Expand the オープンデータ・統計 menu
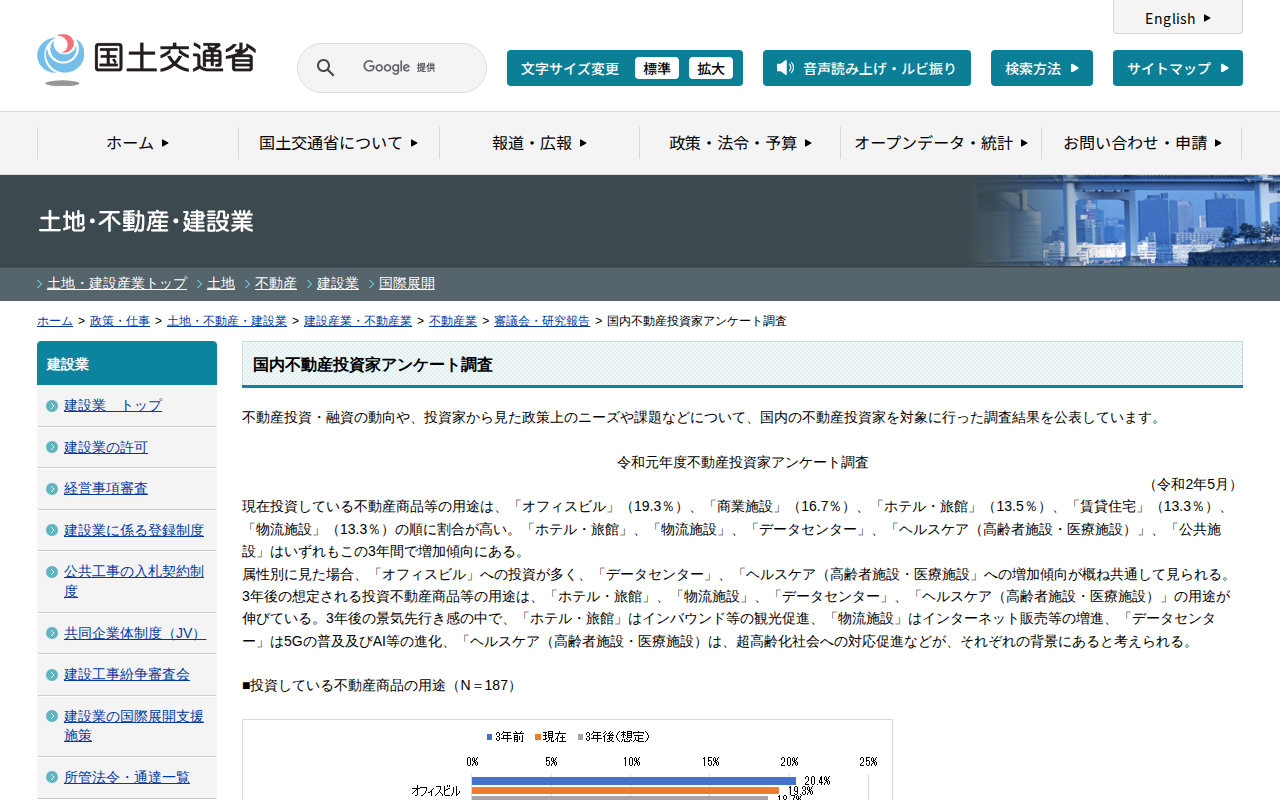 tap(940, 143)
